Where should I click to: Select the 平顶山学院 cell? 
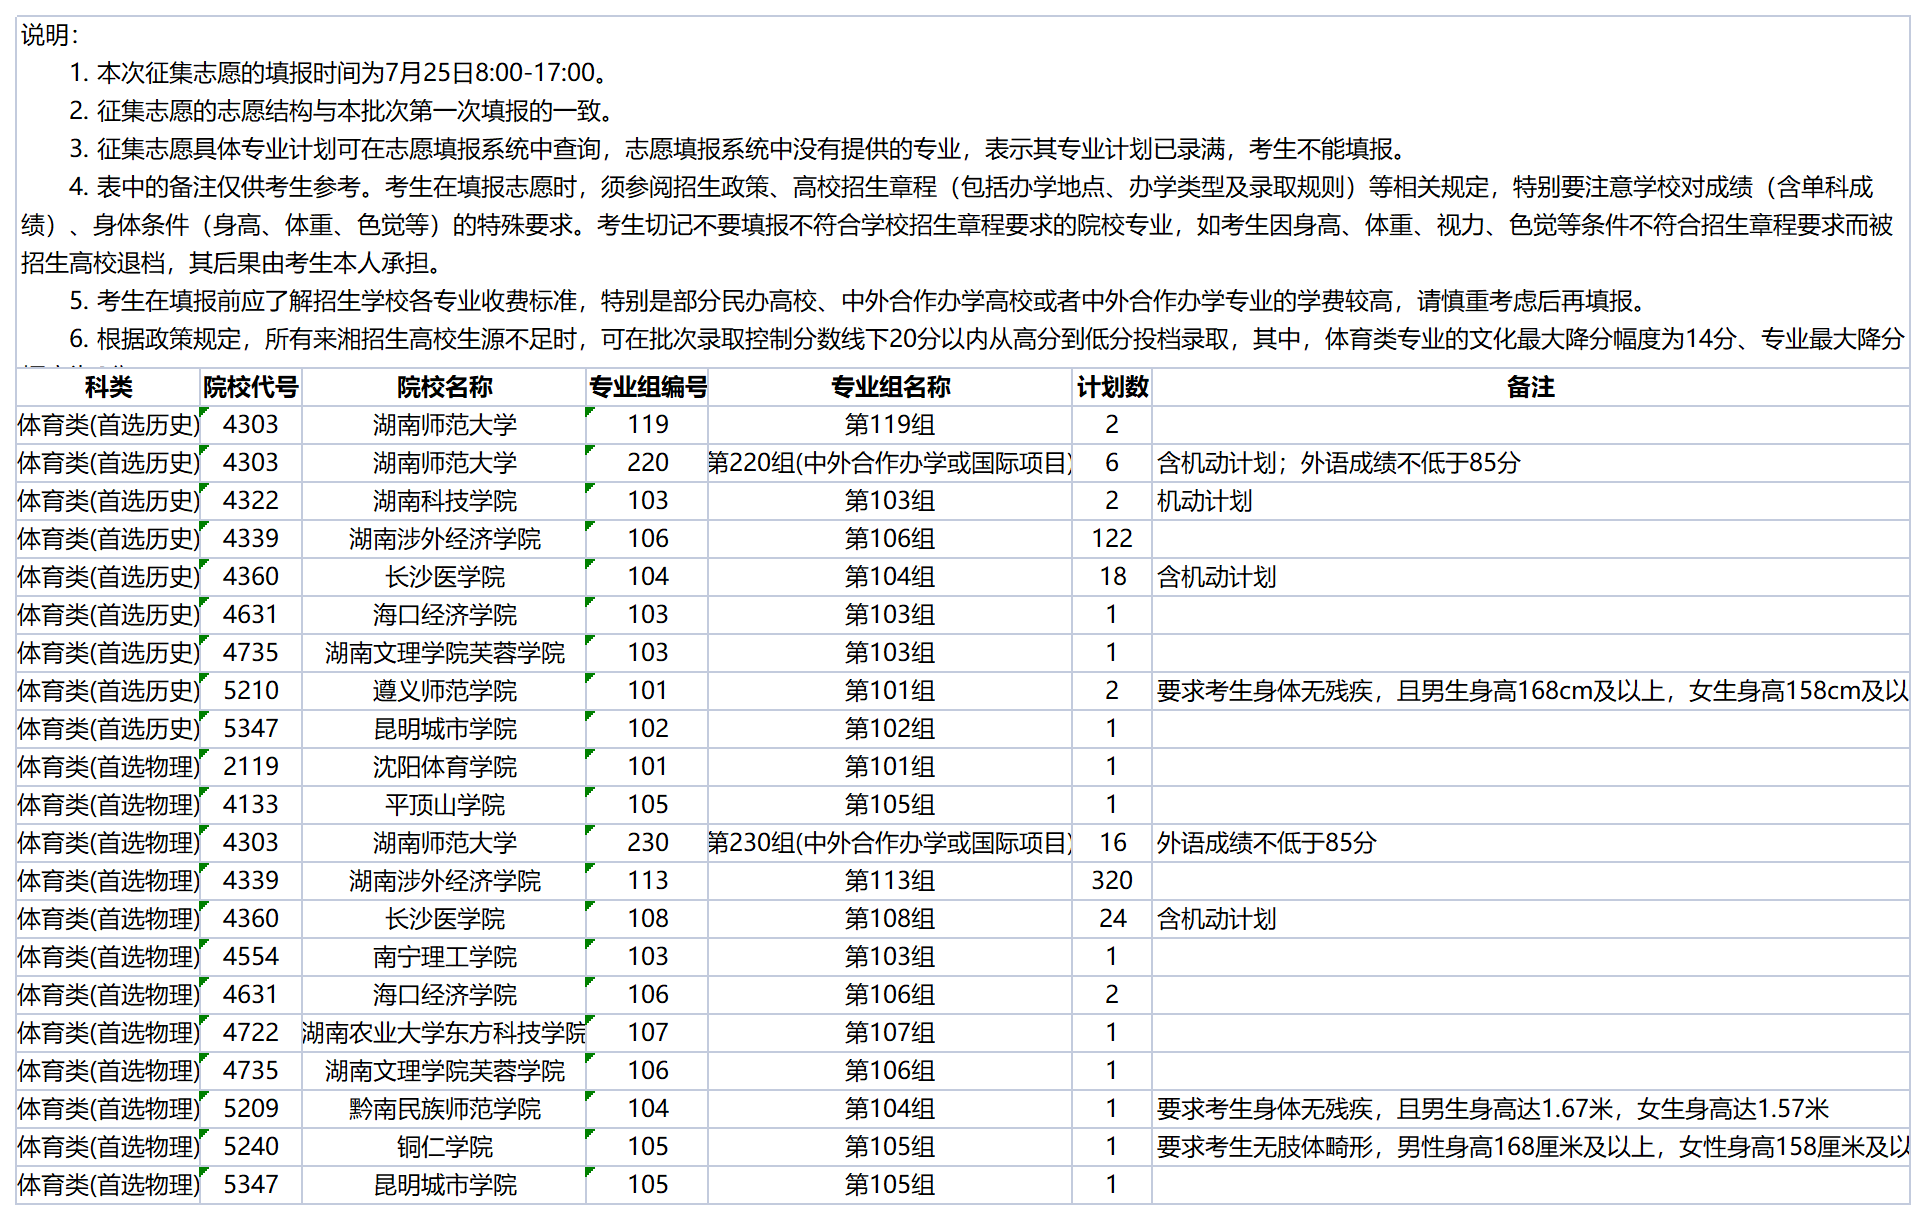pos(444,805)
